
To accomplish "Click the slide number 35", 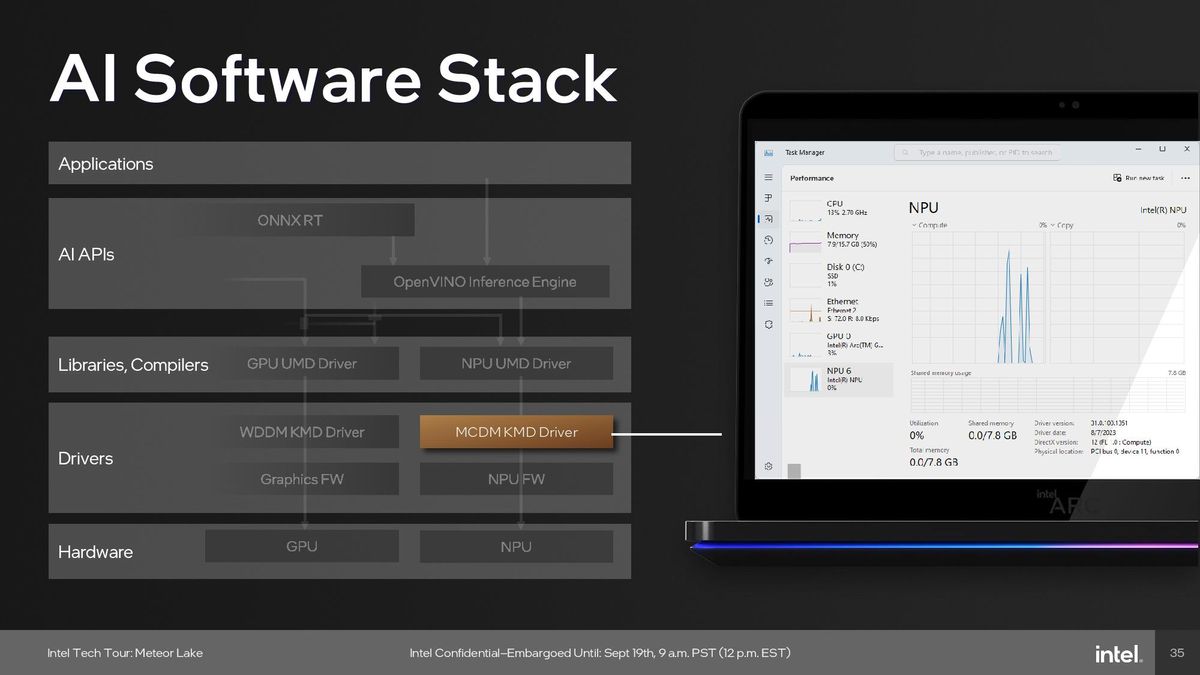I will [x=1177, y=653].
